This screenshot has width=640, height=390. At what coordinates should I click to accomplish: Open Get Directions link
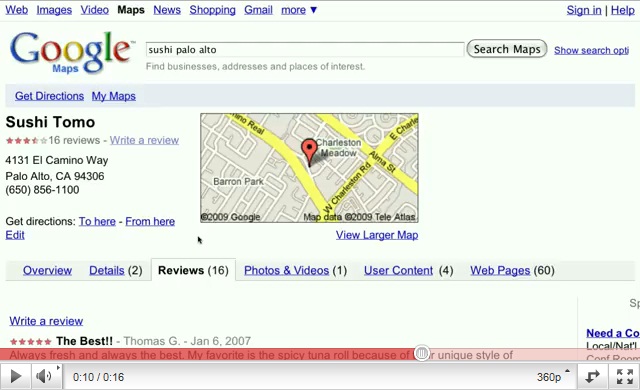pyautogui.click(x=49, y=96)
